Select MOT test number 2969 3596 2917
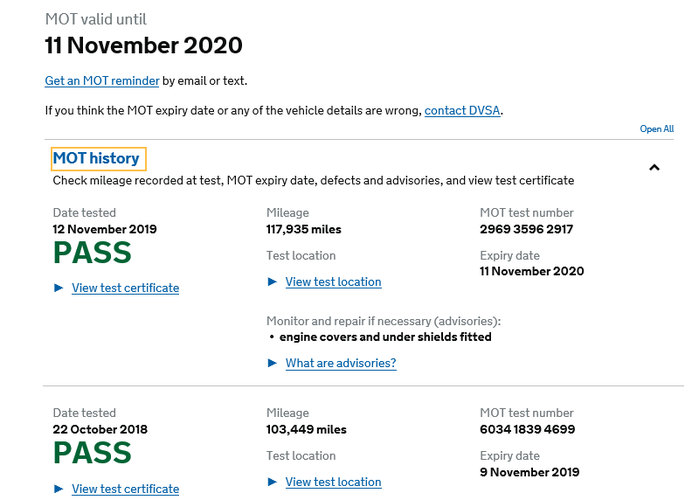The height and width of the screenshot is (500, 692). [527, 229]
